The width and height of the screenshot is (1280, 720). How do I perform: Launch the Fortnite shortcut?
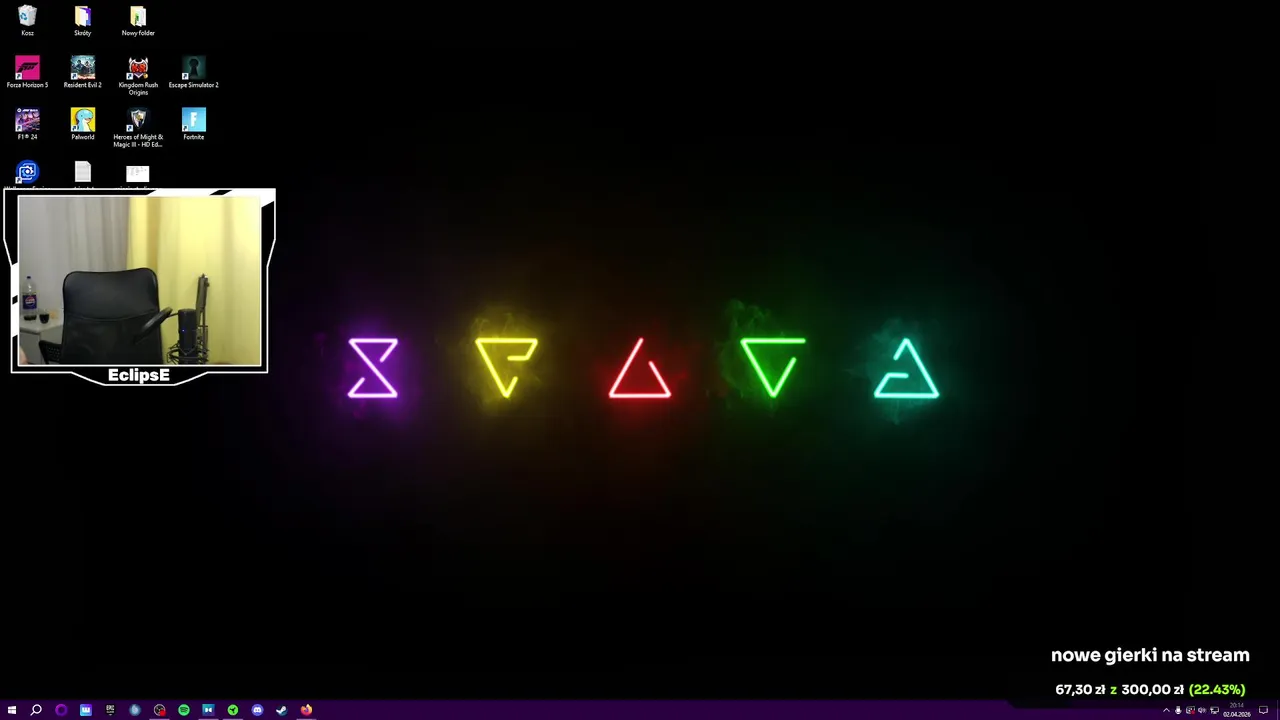(x=193, y=125)
